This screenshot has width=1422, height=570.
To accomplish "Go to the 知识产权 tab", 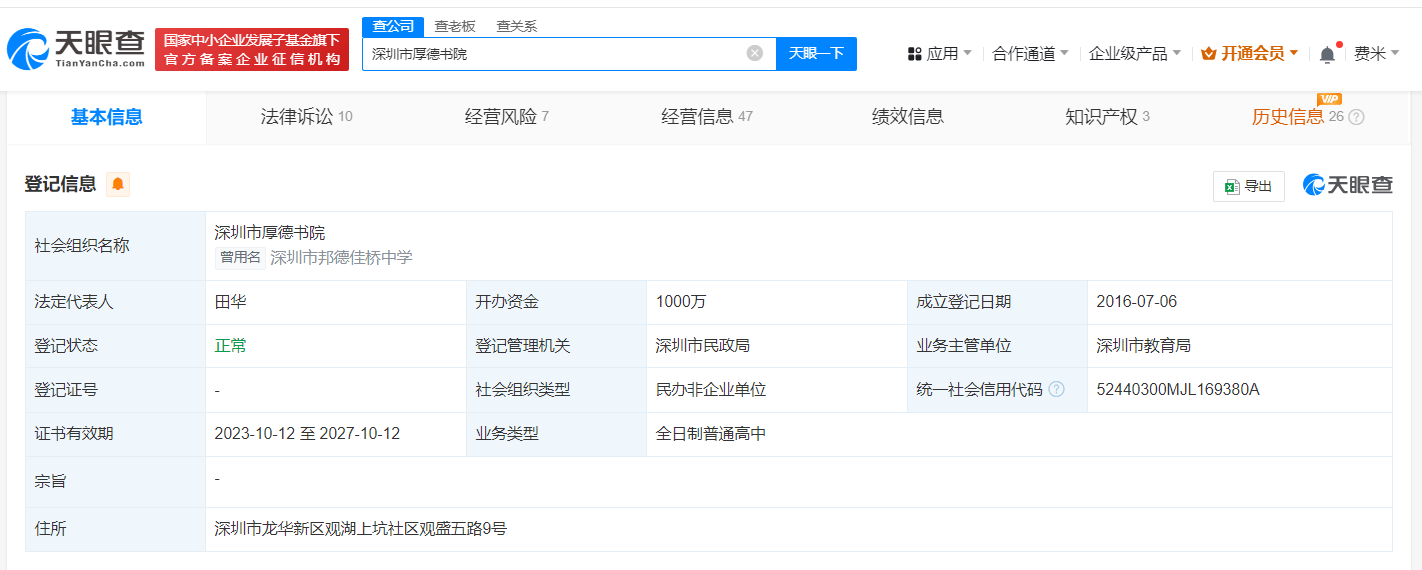I will click(1107, 117).
